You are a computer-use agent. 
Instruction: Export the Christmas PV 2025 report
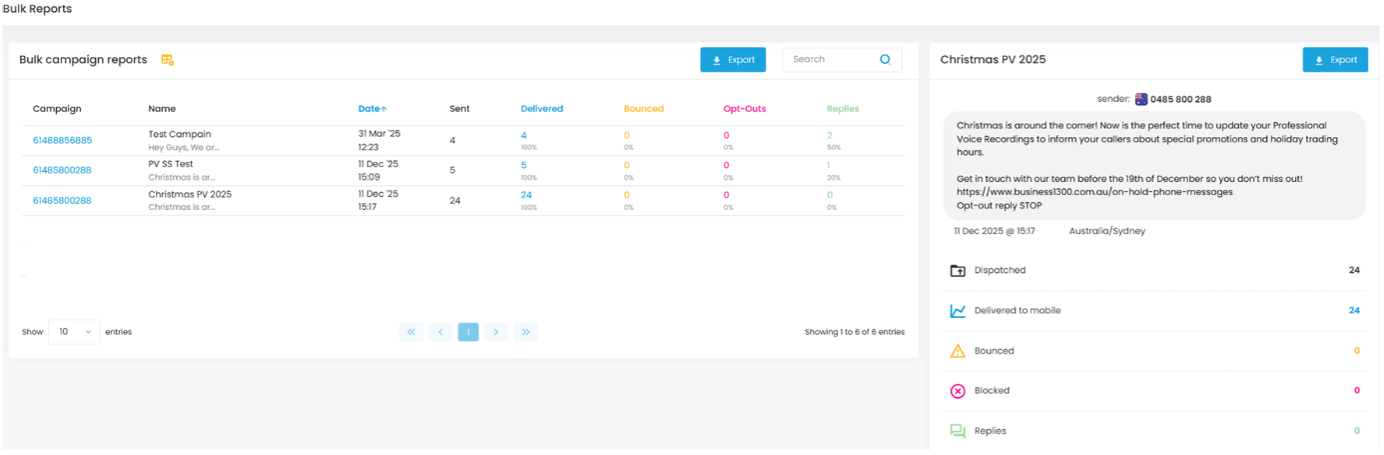click(1334, 60)
